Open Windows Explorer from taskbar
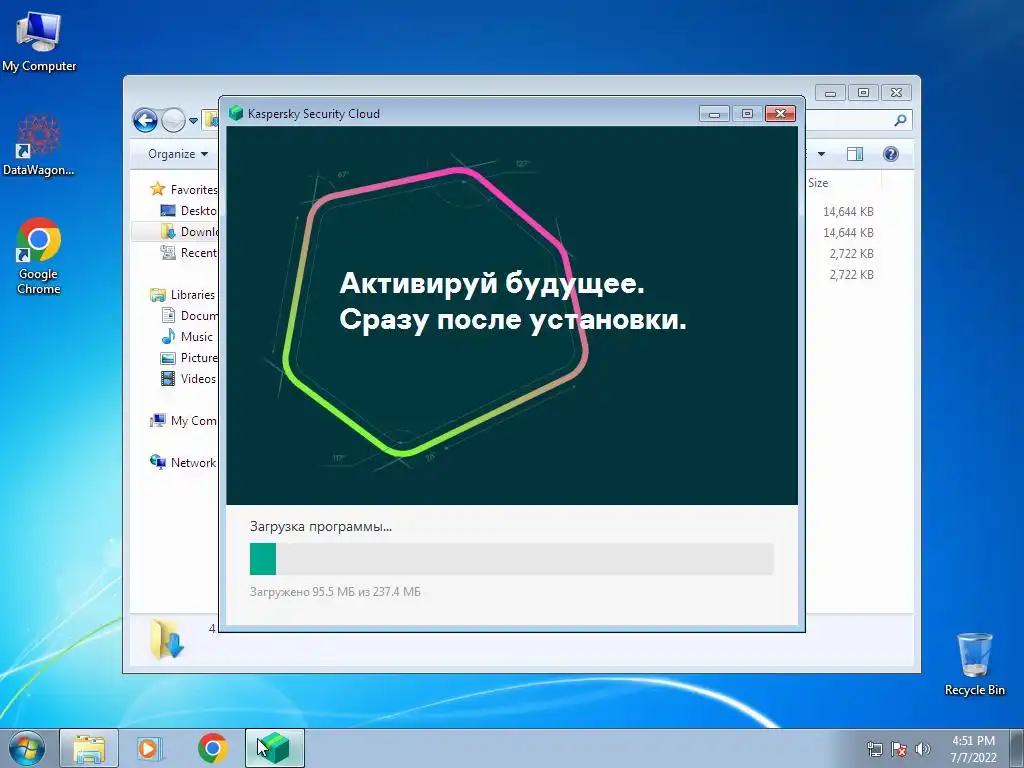 click(x=89, y=748)
